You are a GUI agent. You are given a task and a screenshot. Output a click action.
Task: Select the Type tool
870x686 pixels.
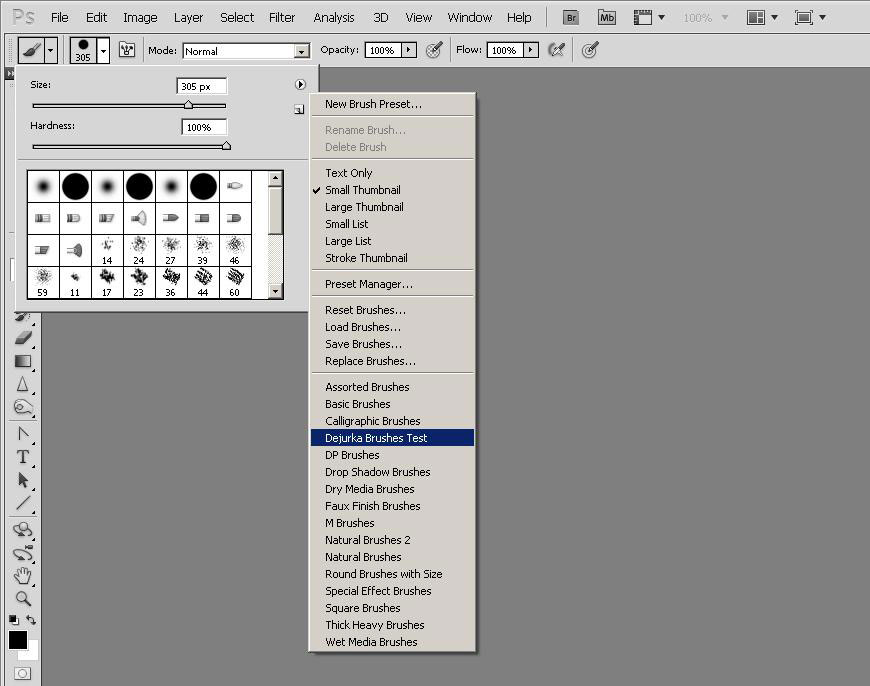tap(22, 457)
